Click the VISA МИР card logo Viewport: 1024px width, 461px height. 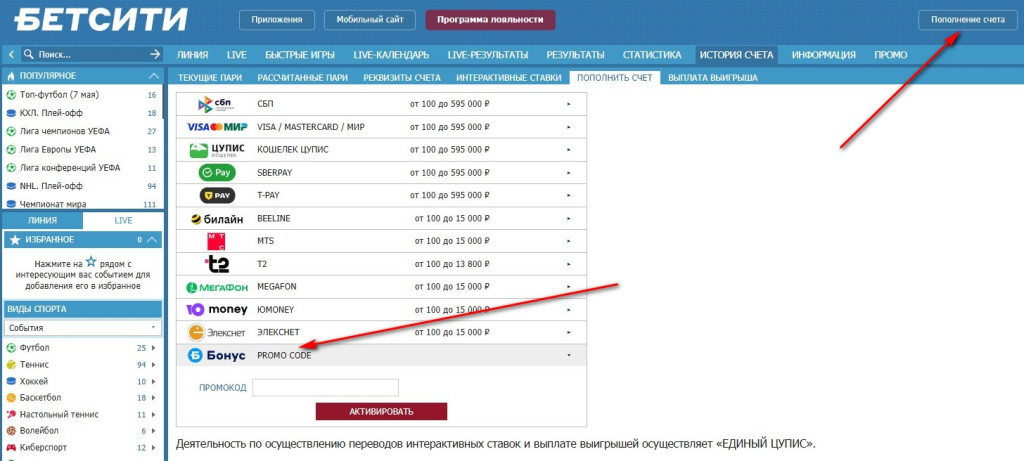[x=216, y=127]
